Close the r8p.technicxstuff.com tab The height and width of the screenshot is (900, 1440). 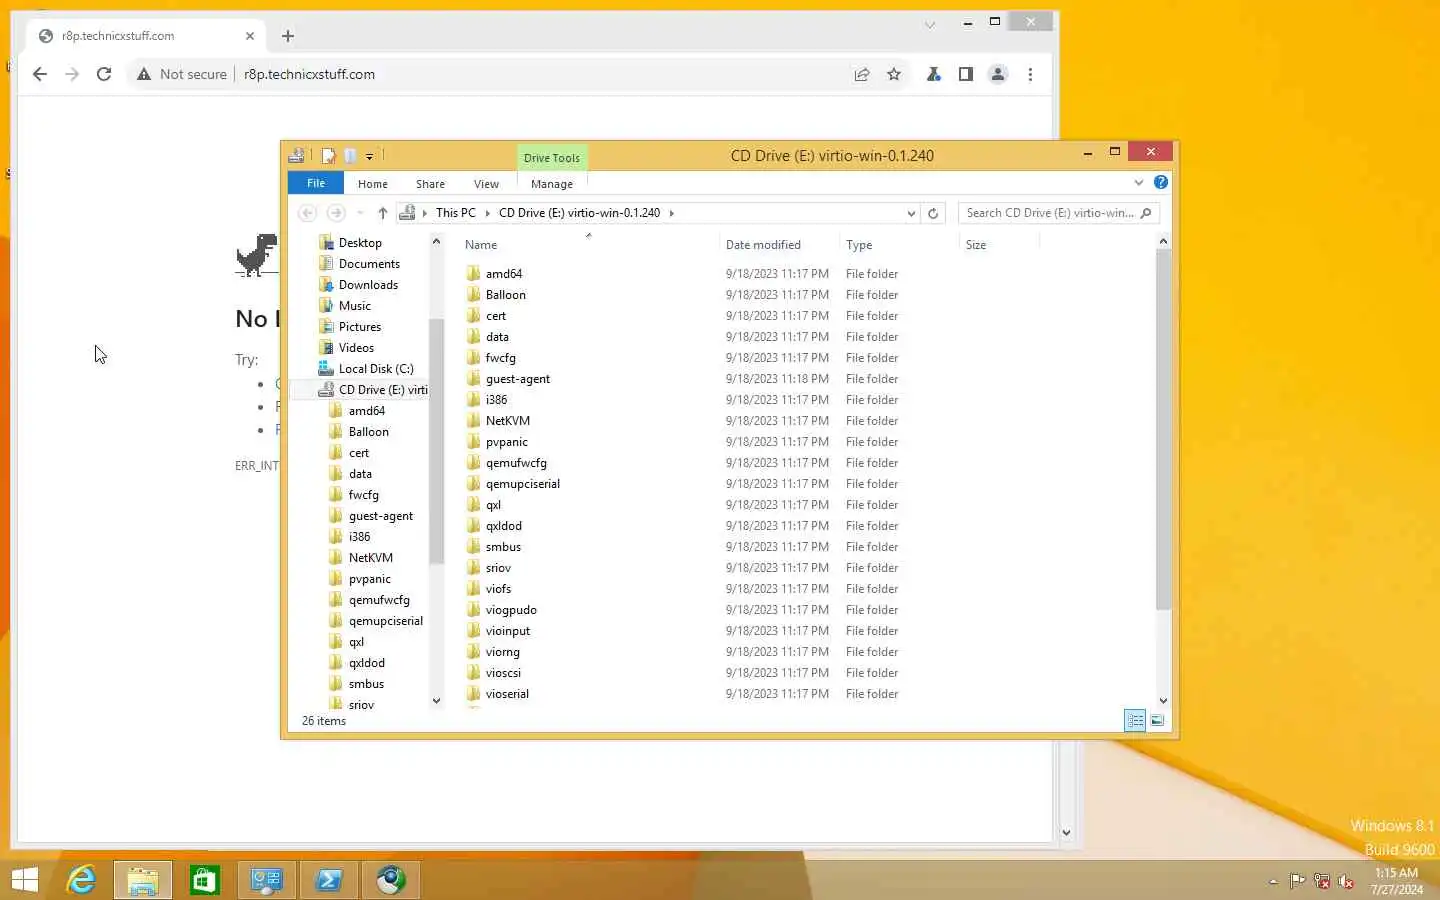click(250, 36)
